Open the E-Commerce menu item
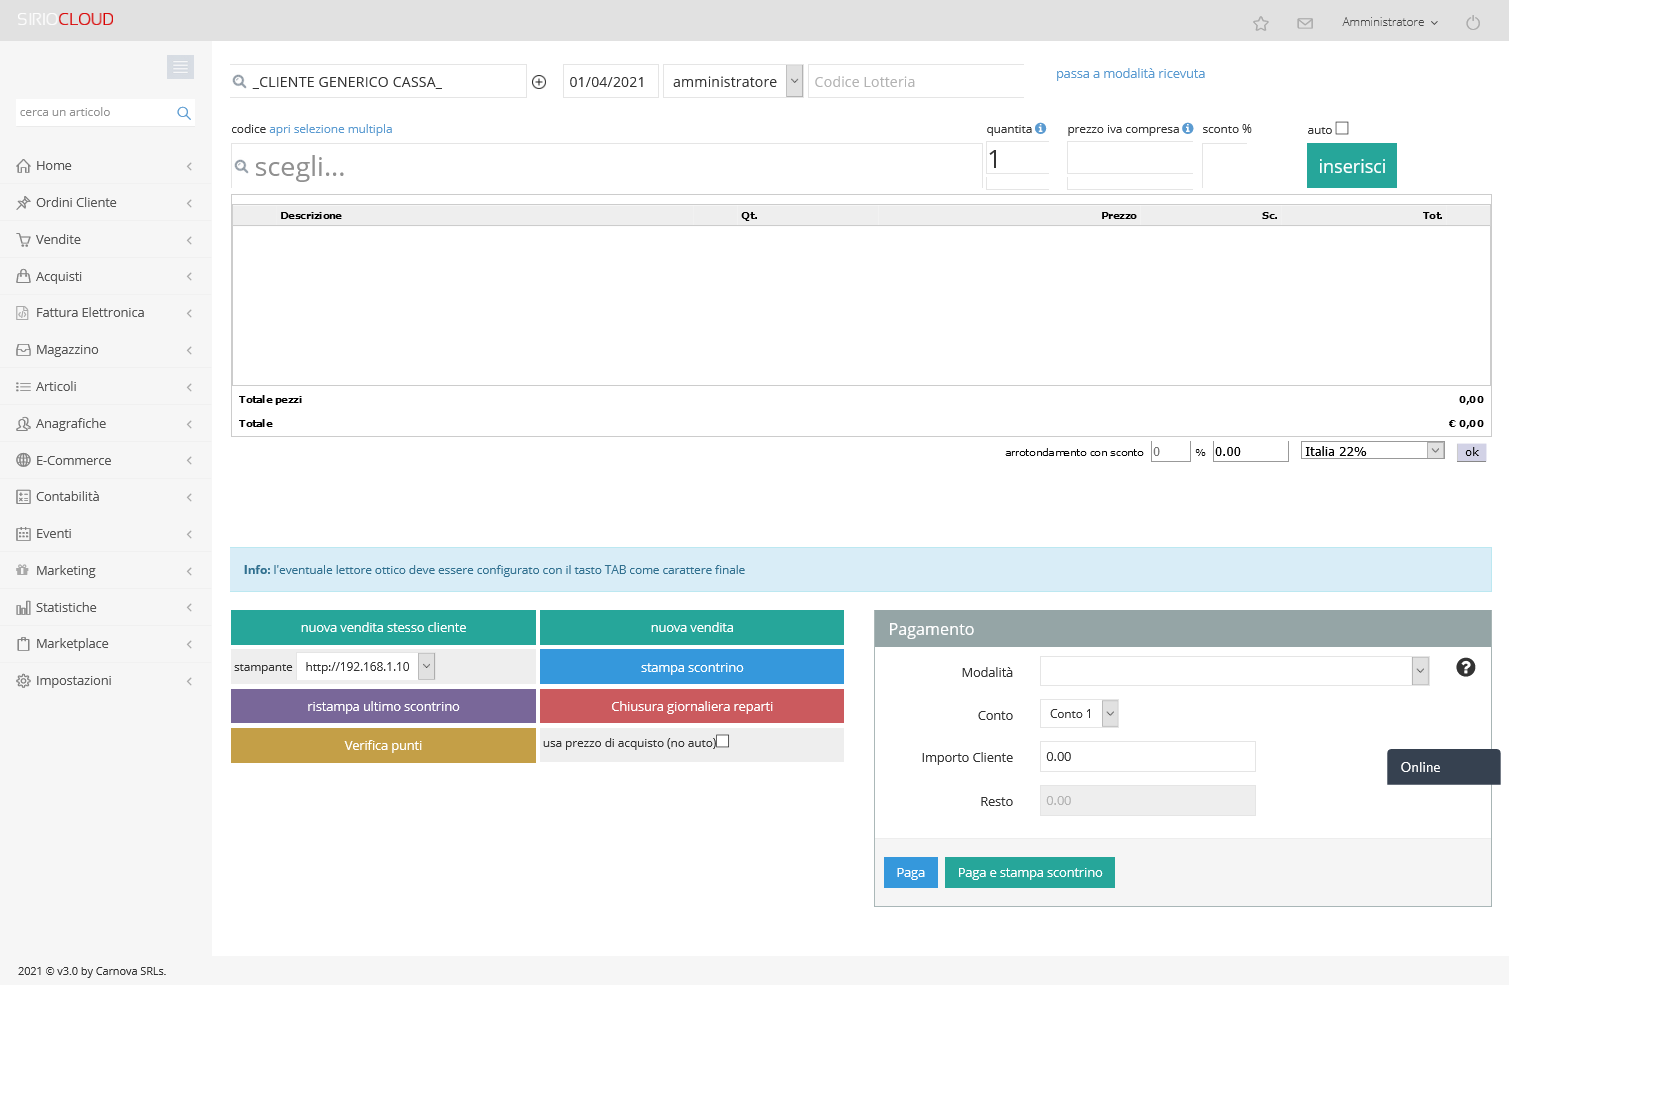The image size is (1677, 1095). click(x=105, y=460)
